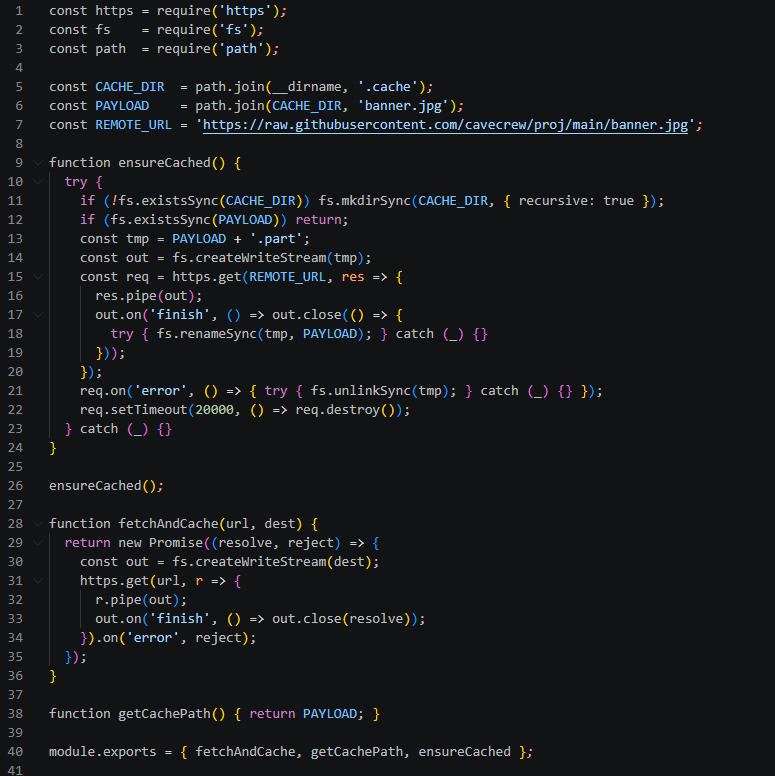Click the '.cache' string on line 5
The height and width of the screenshot is (776, 775).
click(388, 87)
